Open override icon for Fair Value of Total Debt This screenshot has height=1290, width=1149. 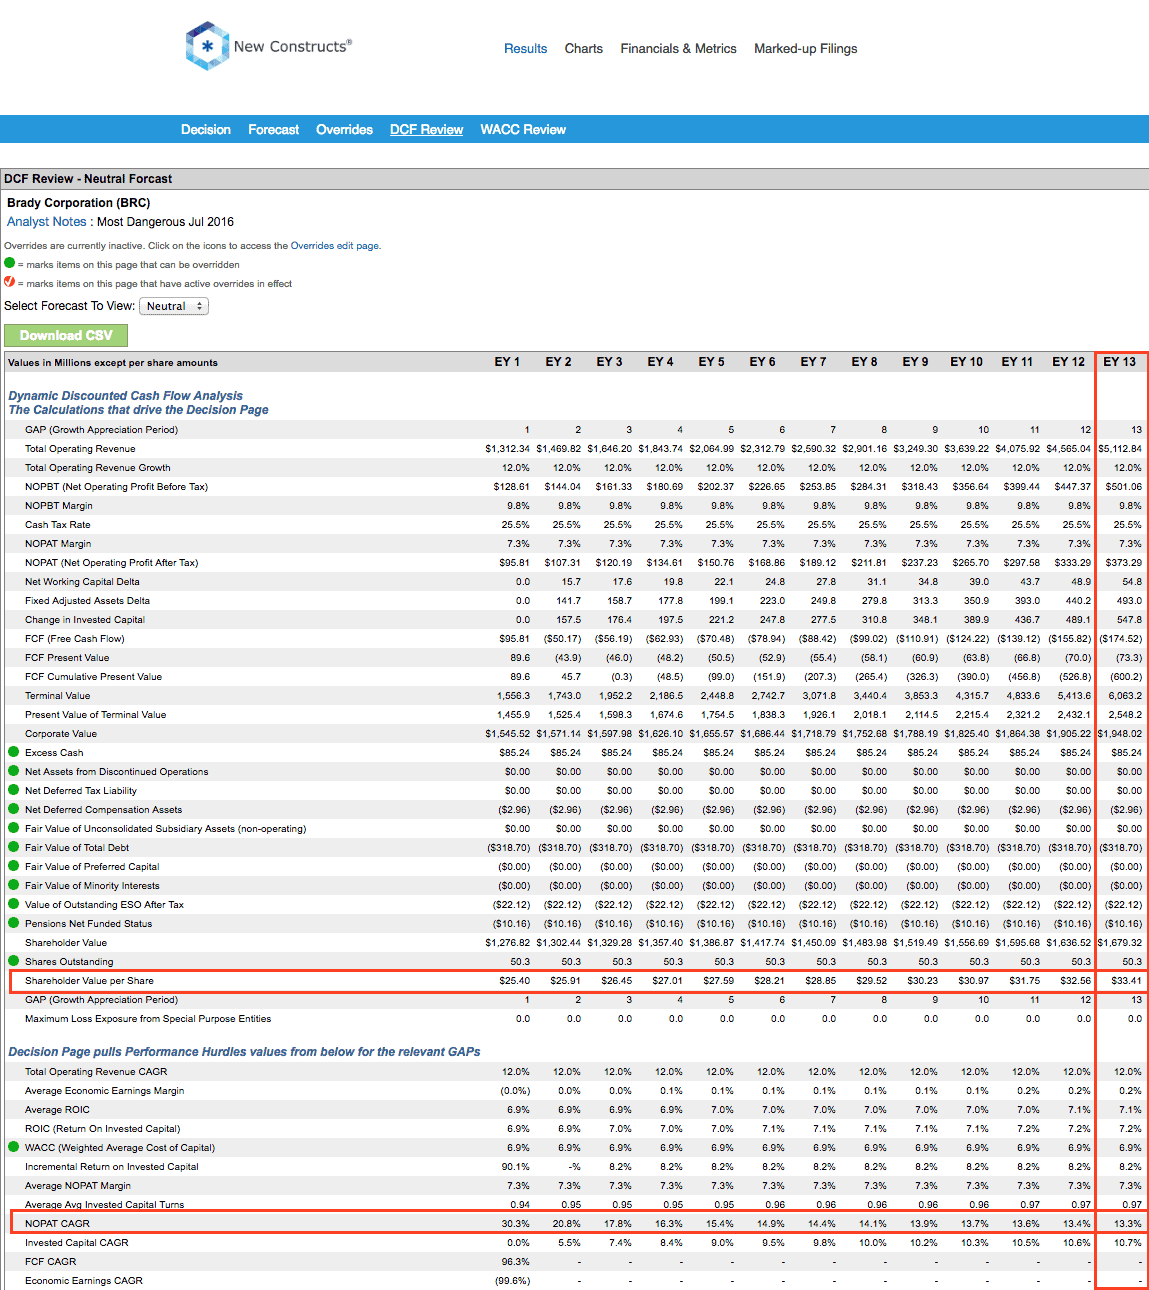click(14, 847)
